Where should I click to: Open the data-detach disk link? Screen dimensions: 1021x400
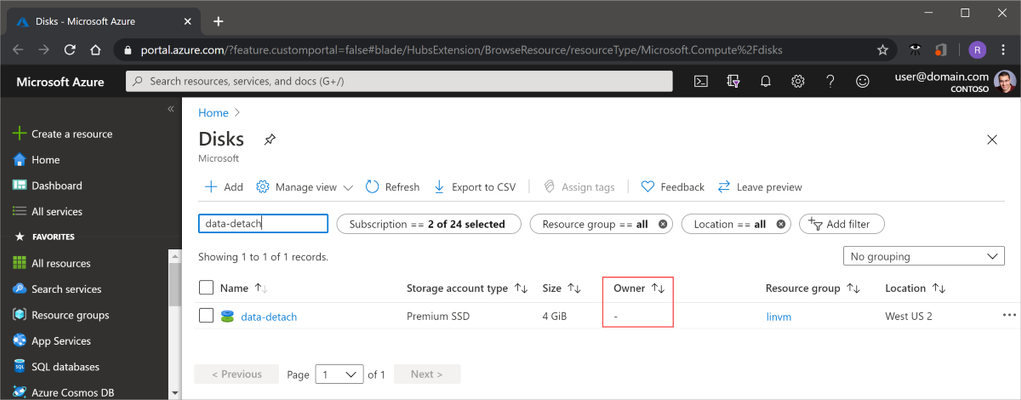pos(269,317)
